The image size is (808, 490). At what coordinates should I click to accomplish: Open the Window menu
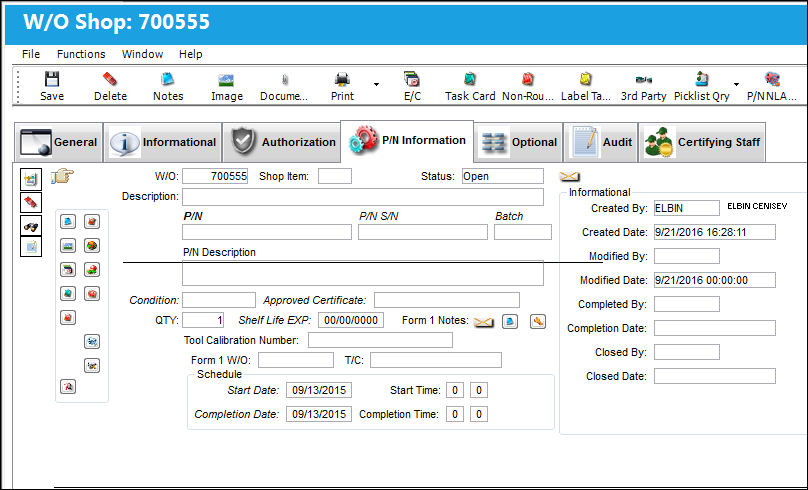pos(142,54)
